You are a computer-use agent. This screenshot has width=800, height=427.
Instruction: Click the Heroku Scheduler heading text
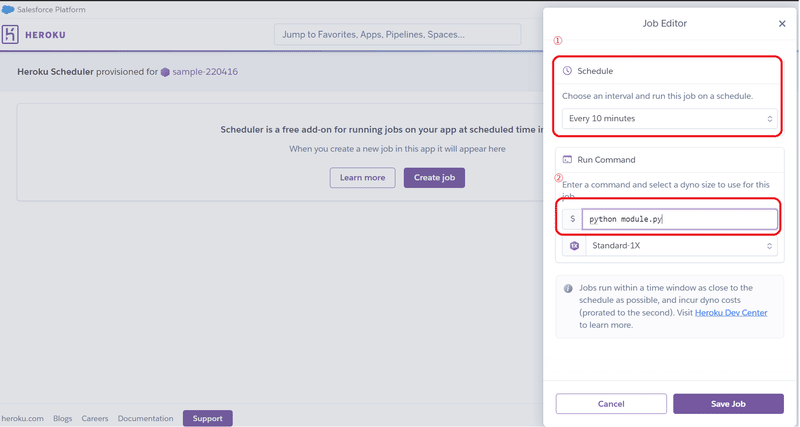tap(55, 72)
